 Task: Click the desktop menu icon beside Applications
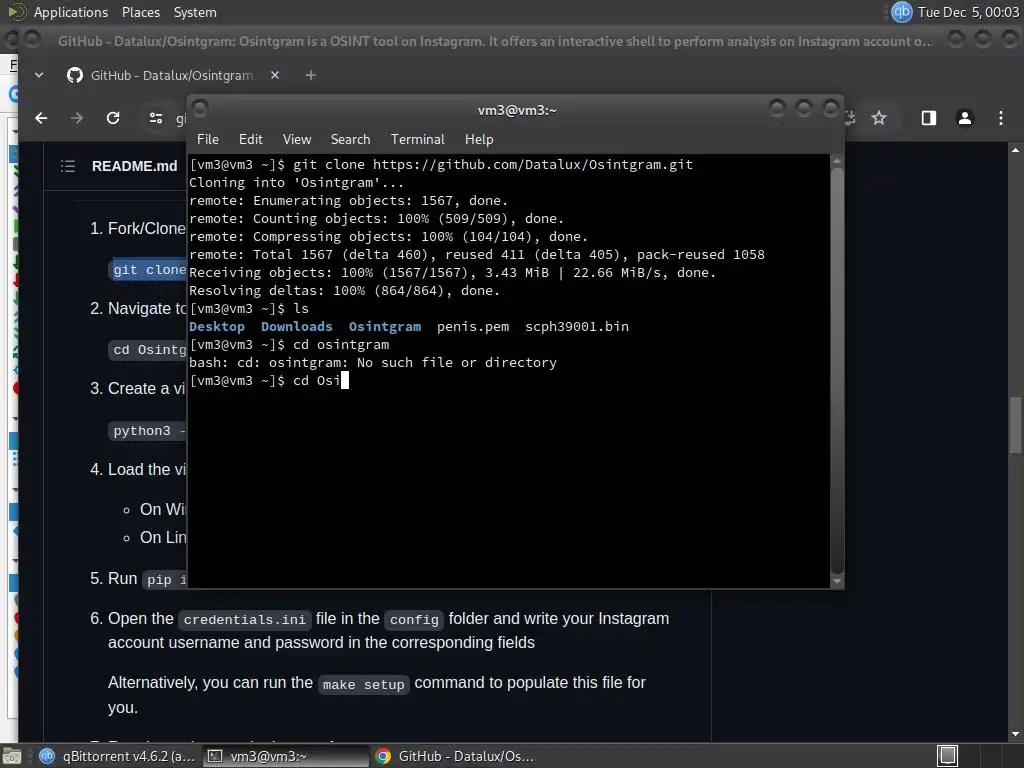pos(16,12)
